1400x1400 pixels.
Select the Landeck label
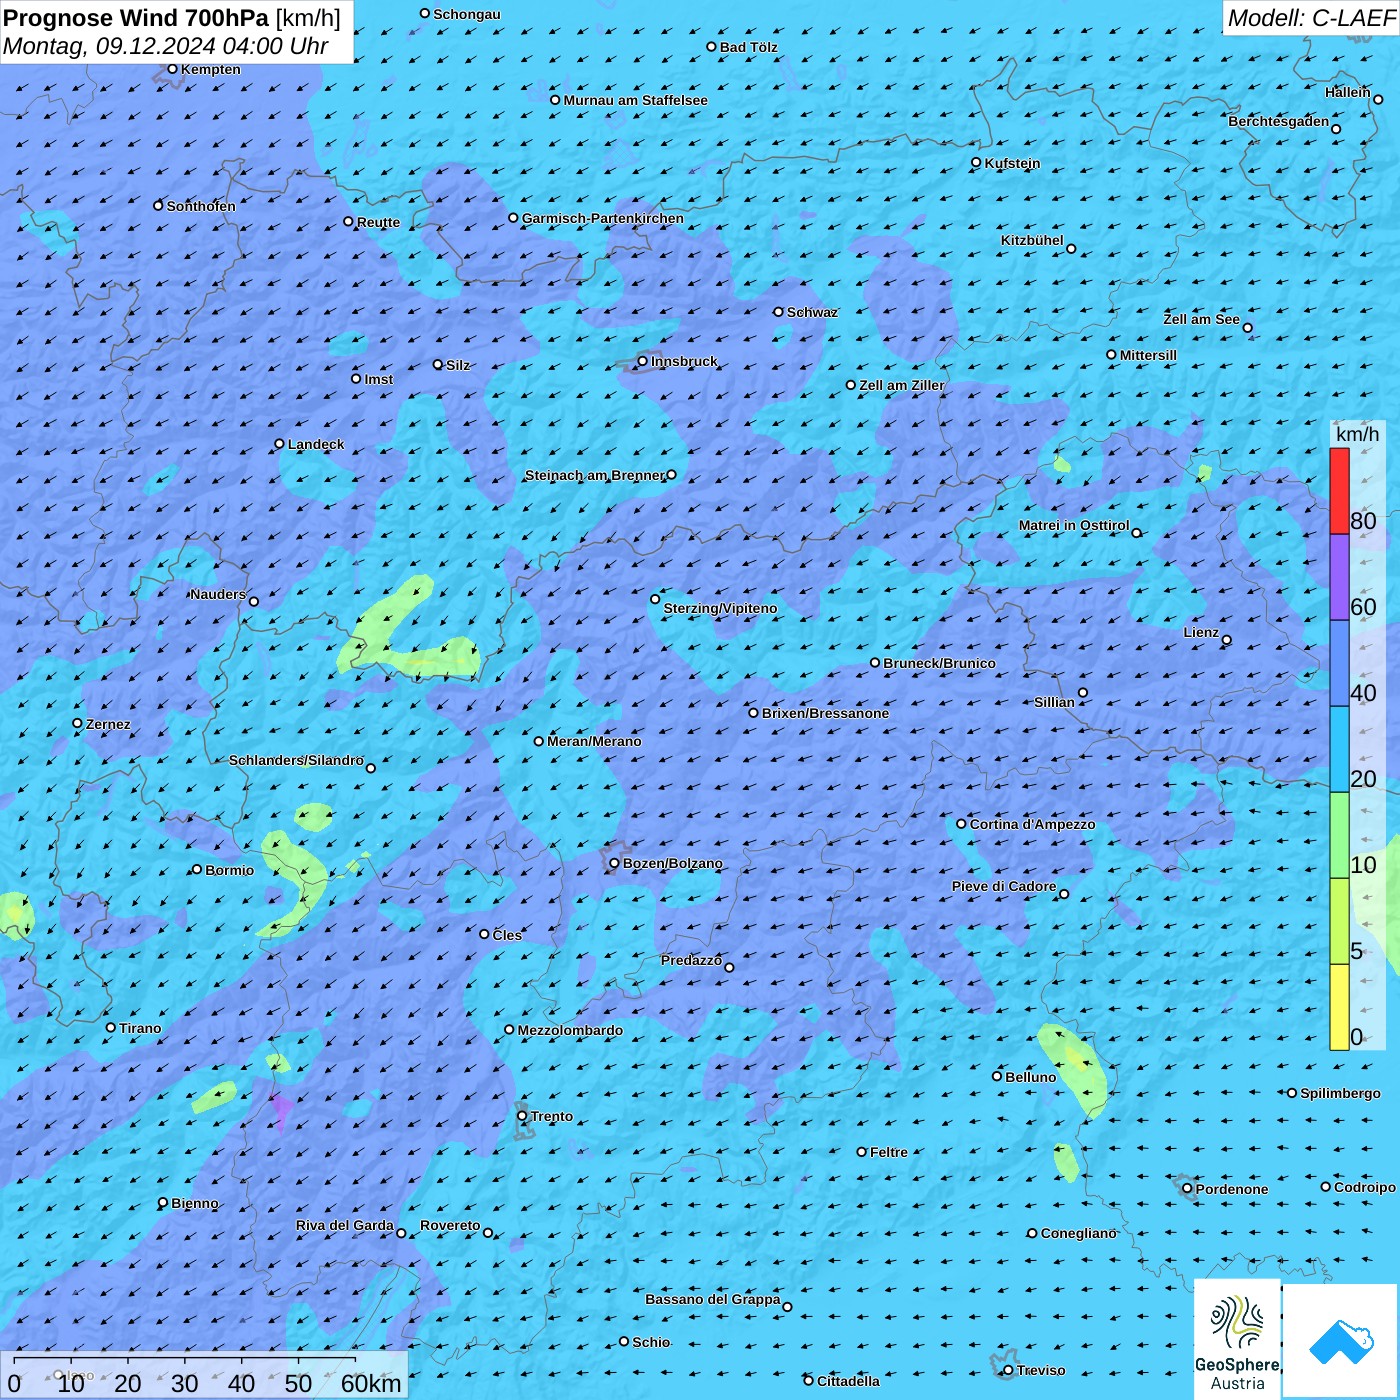316,444
